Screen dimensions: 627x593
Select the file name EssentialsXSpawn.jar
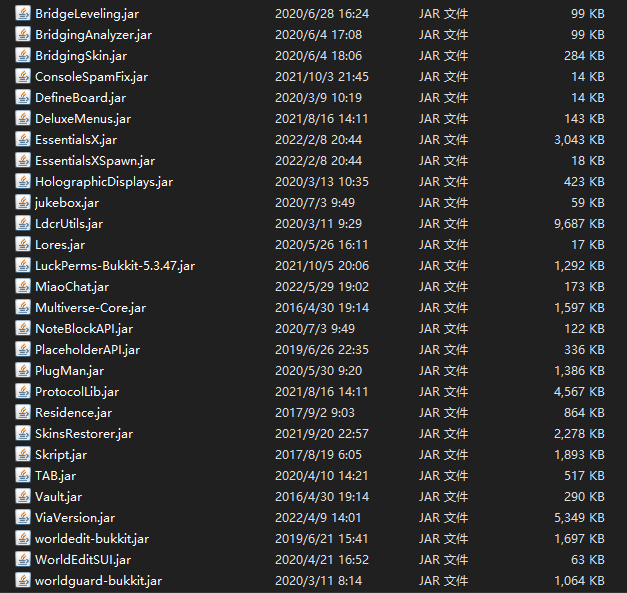(95, 161)
